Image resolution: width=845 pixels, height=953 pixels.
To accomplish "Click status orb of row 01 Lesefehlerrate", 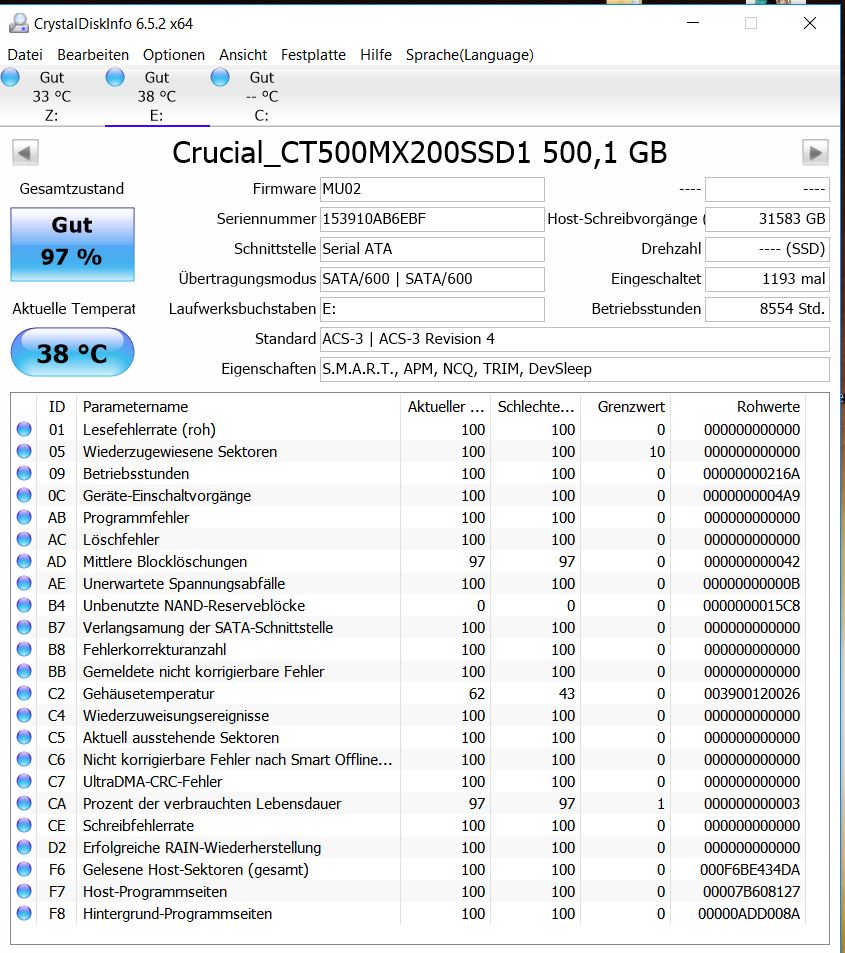I will 24,429.
